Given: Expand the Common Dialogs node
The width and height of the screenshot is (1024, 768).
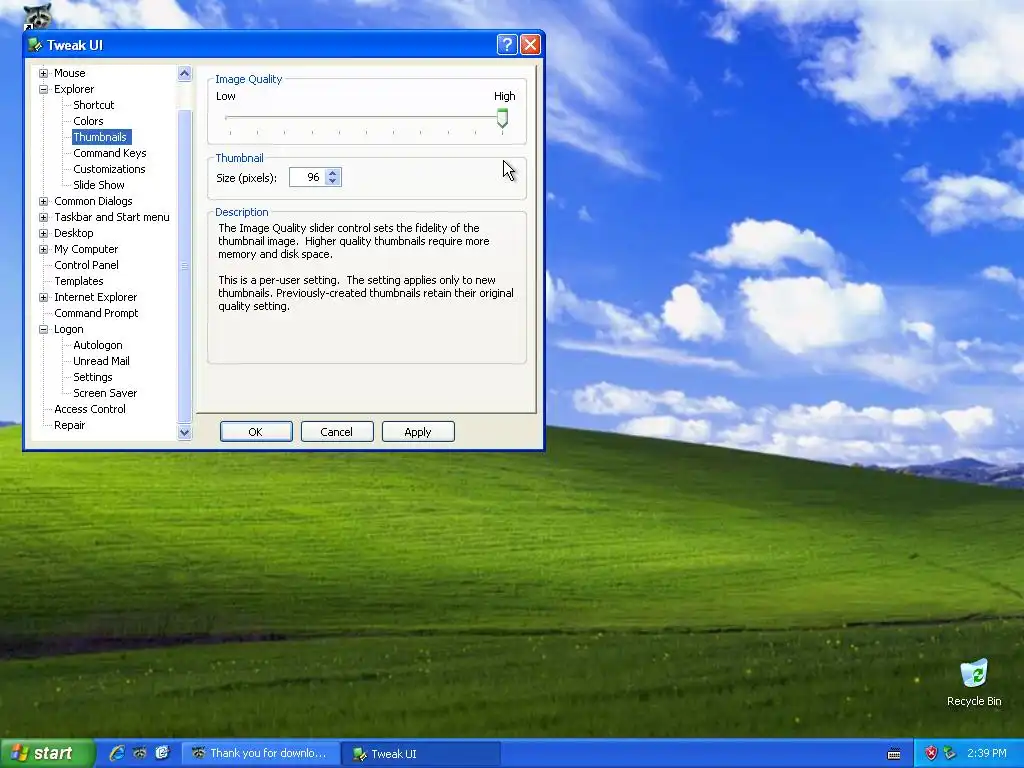Looking at the screenshot, I should [x=44, y=201].
